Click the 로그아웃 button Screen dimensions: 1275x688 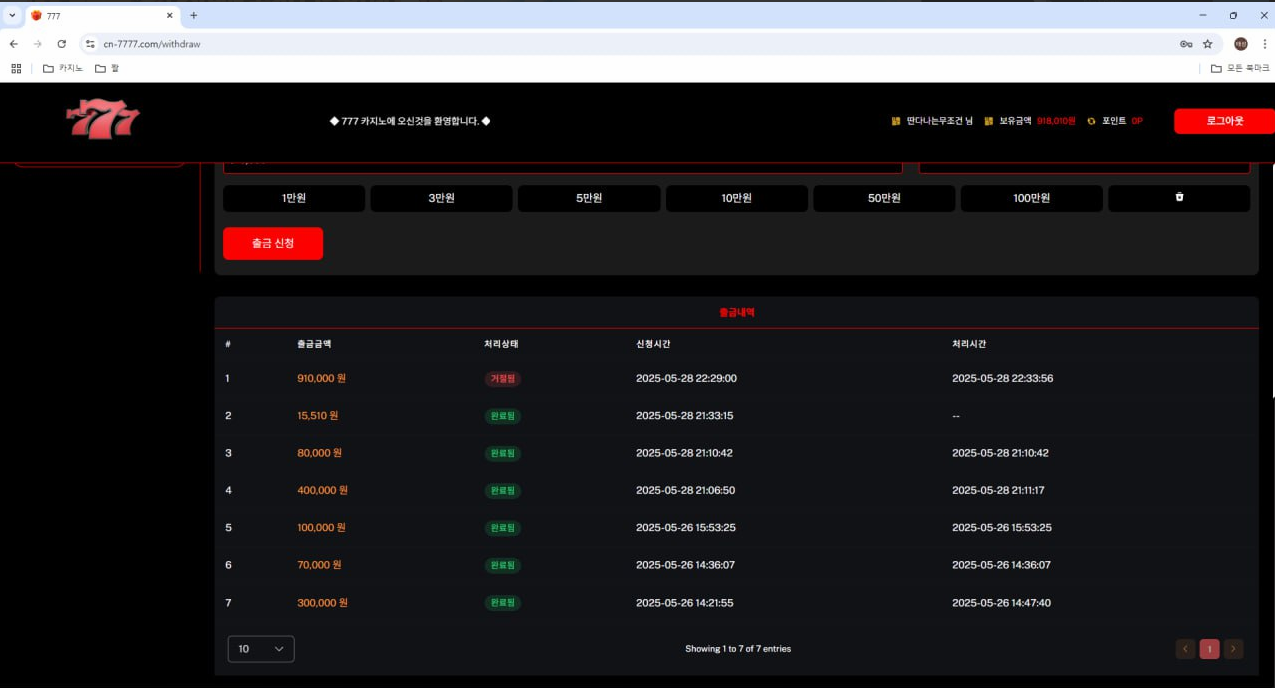1224,121
